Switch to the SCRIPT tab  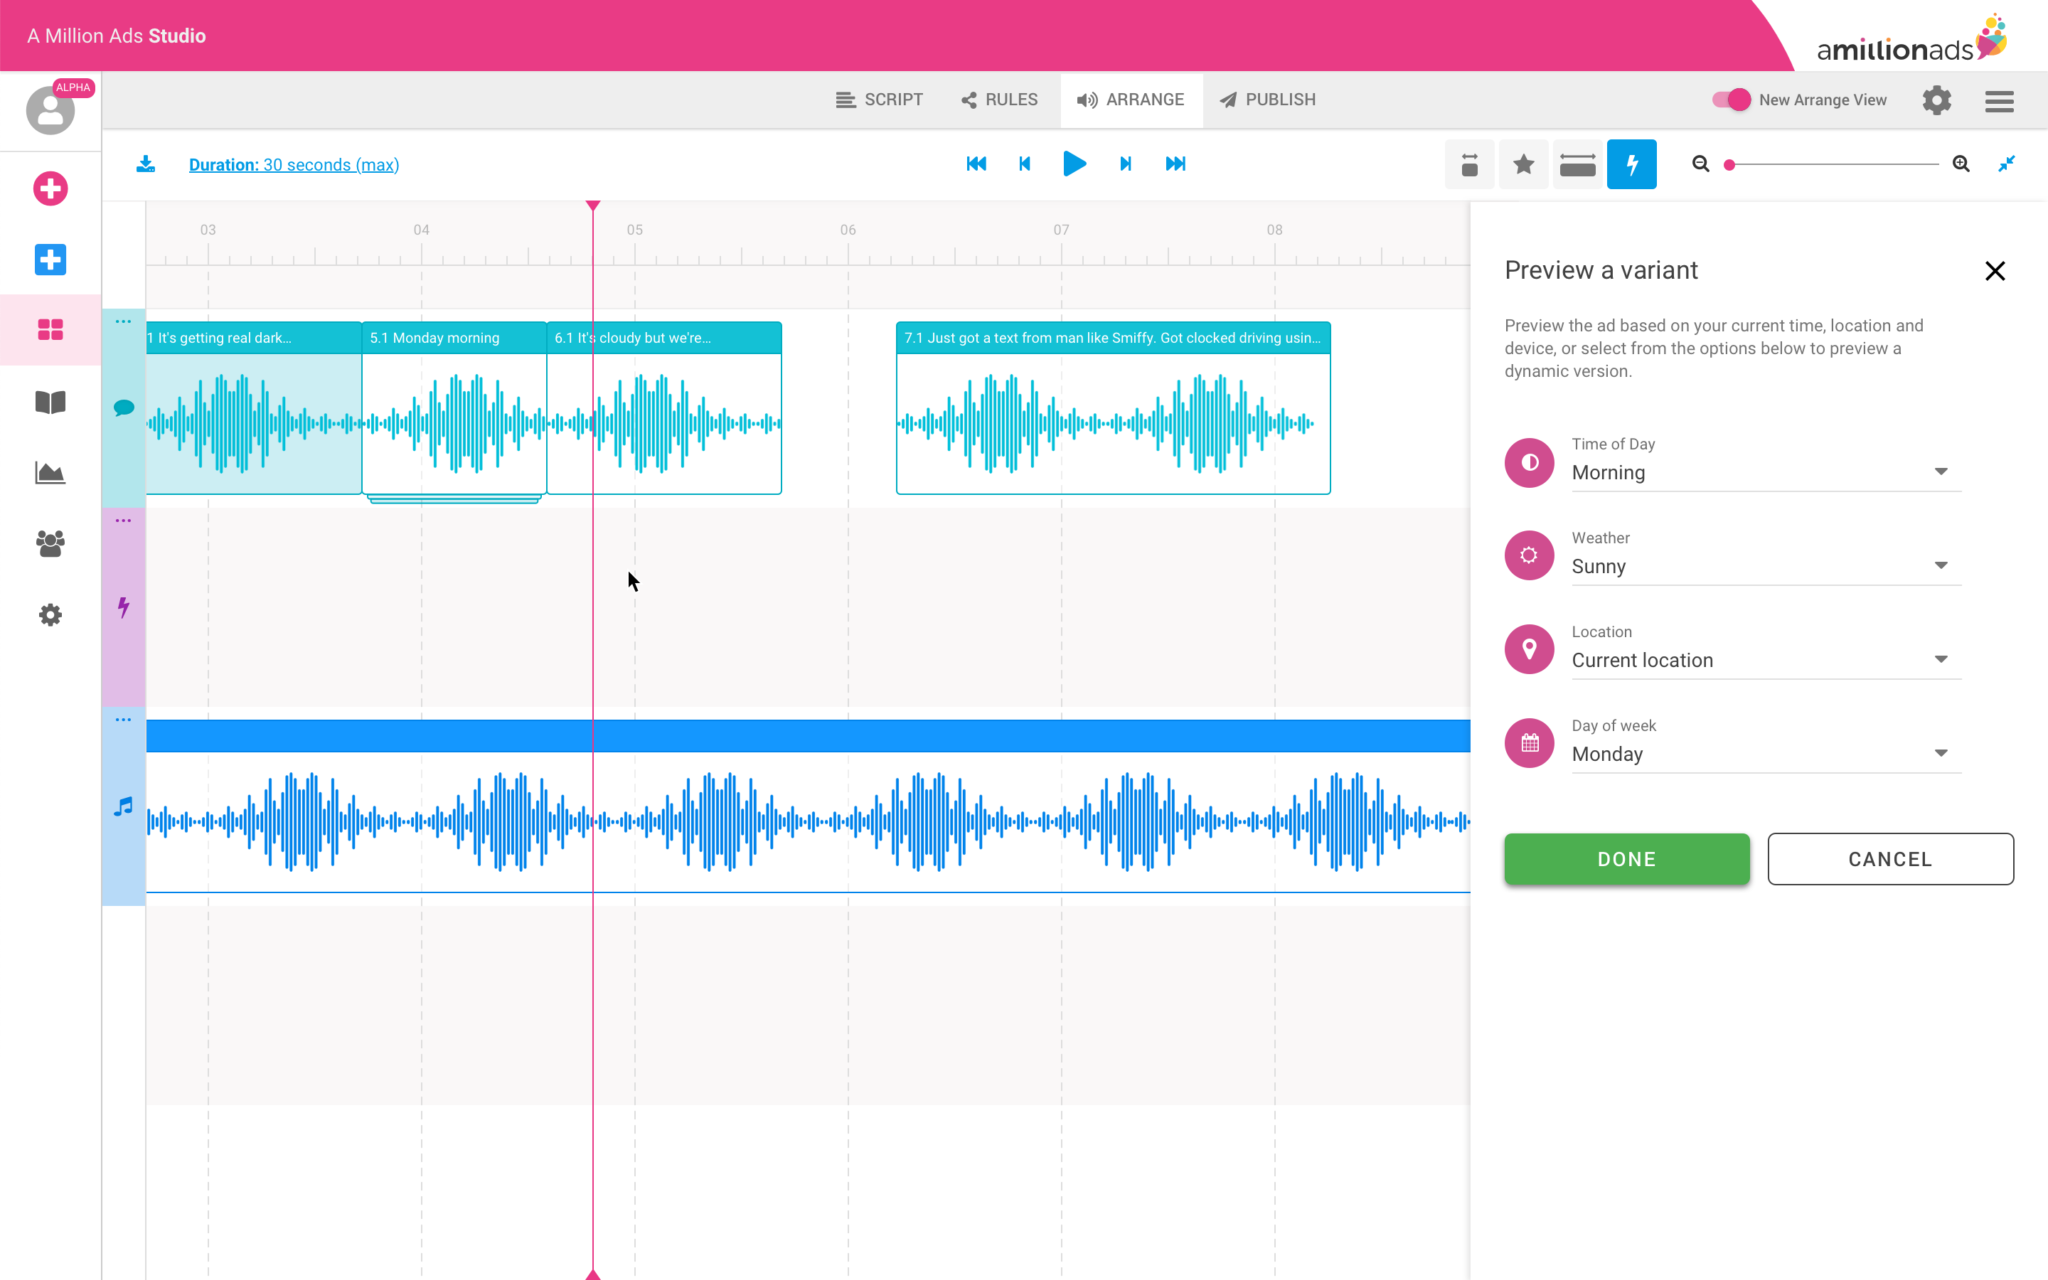tap(879, 100)
